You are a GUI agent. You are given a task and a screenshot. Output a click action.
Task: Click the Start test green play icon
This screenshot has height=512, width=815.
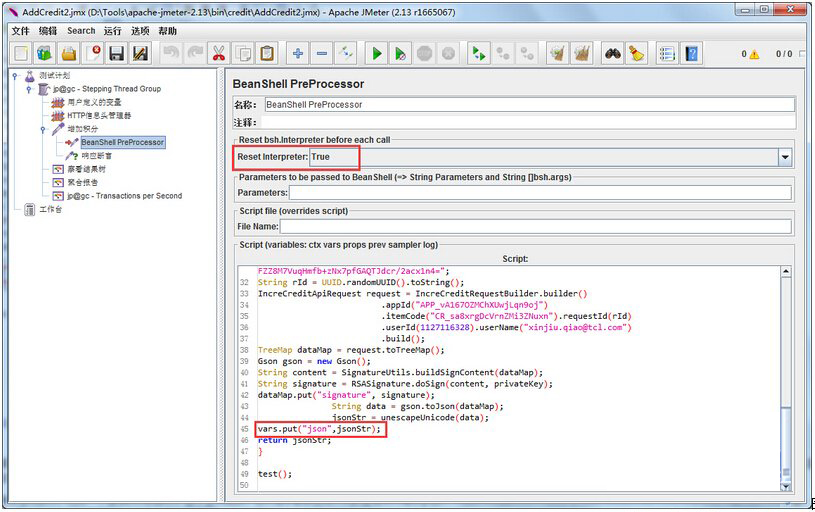377,53
